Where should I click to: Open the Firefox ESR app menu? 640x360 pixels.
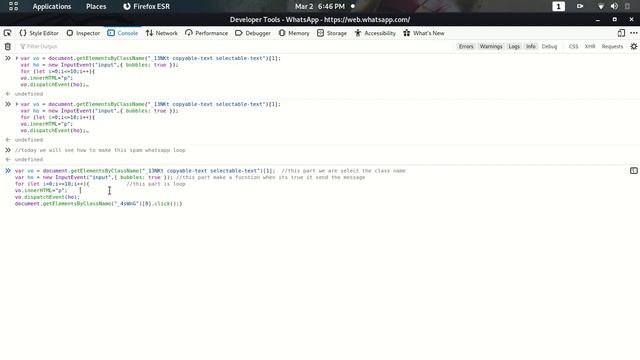(x=146, y=7)
